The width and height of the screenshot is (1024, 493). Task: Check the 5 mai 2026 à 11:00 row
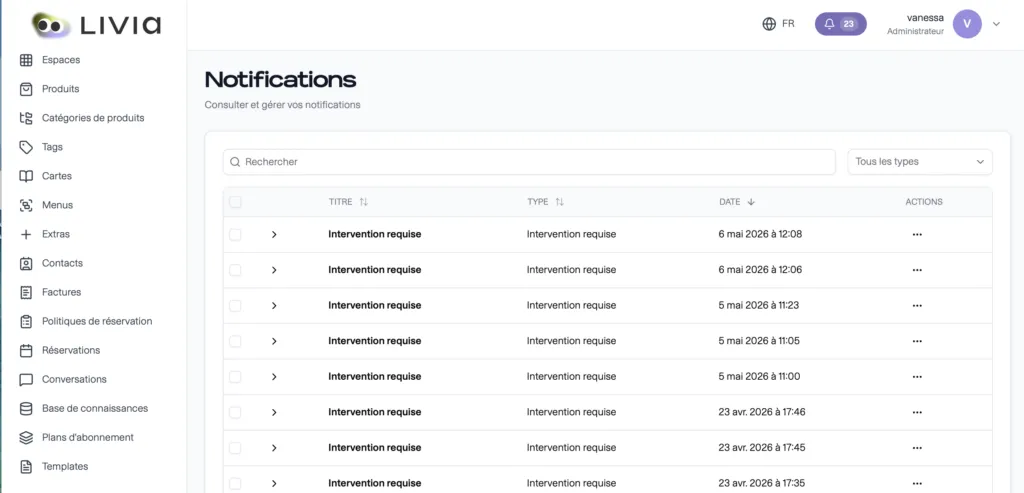[x=235, y=377]
